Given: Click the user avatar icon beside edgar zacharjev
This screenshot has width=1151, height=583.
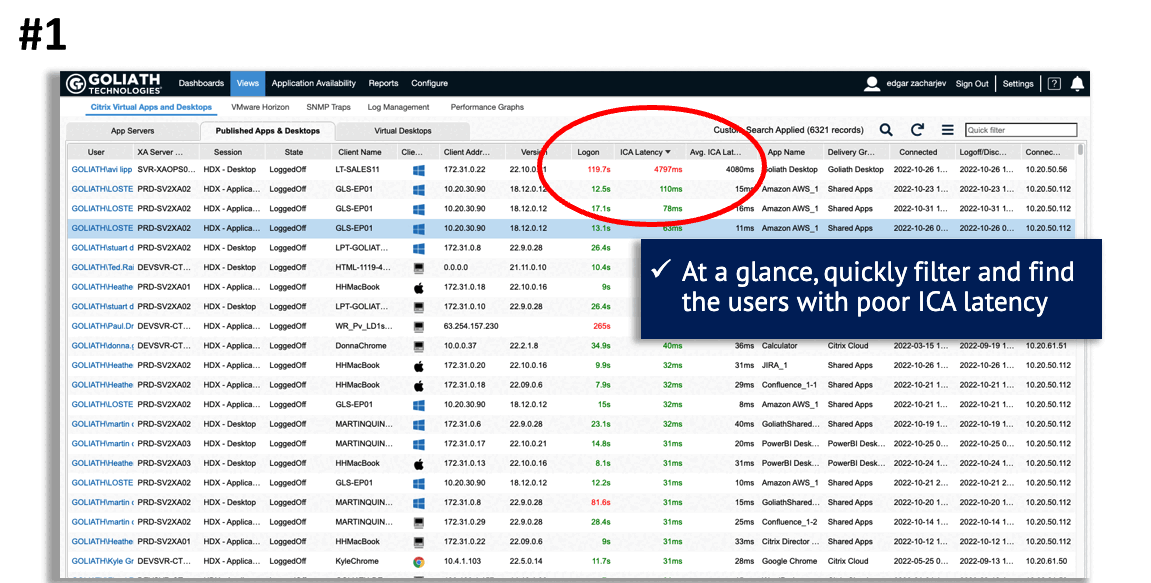Looking at the screenshot, I should [x=871, y=84].
